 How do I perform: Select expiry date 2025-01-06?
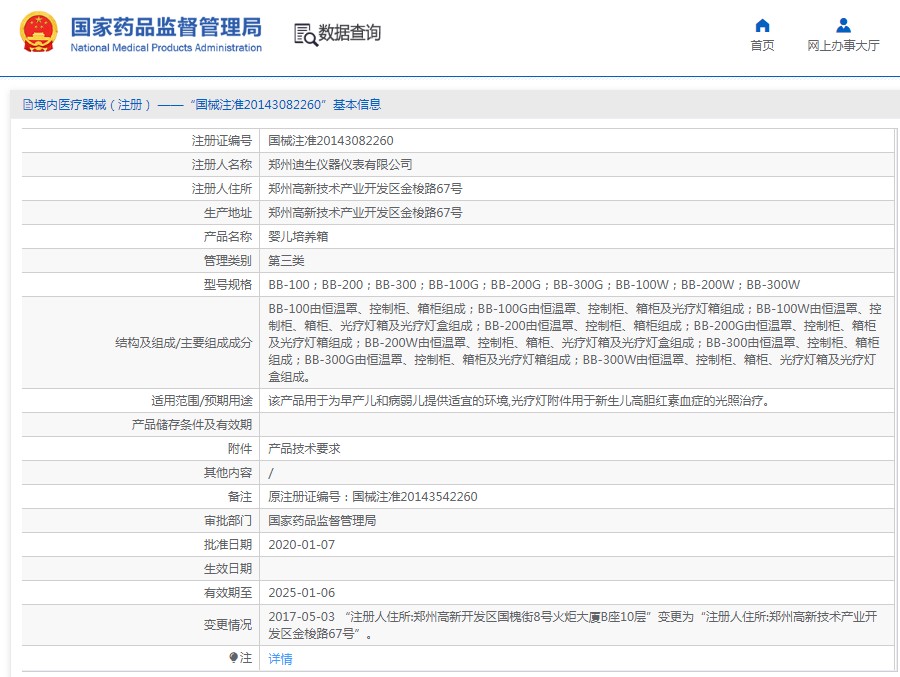coord(301,593)
